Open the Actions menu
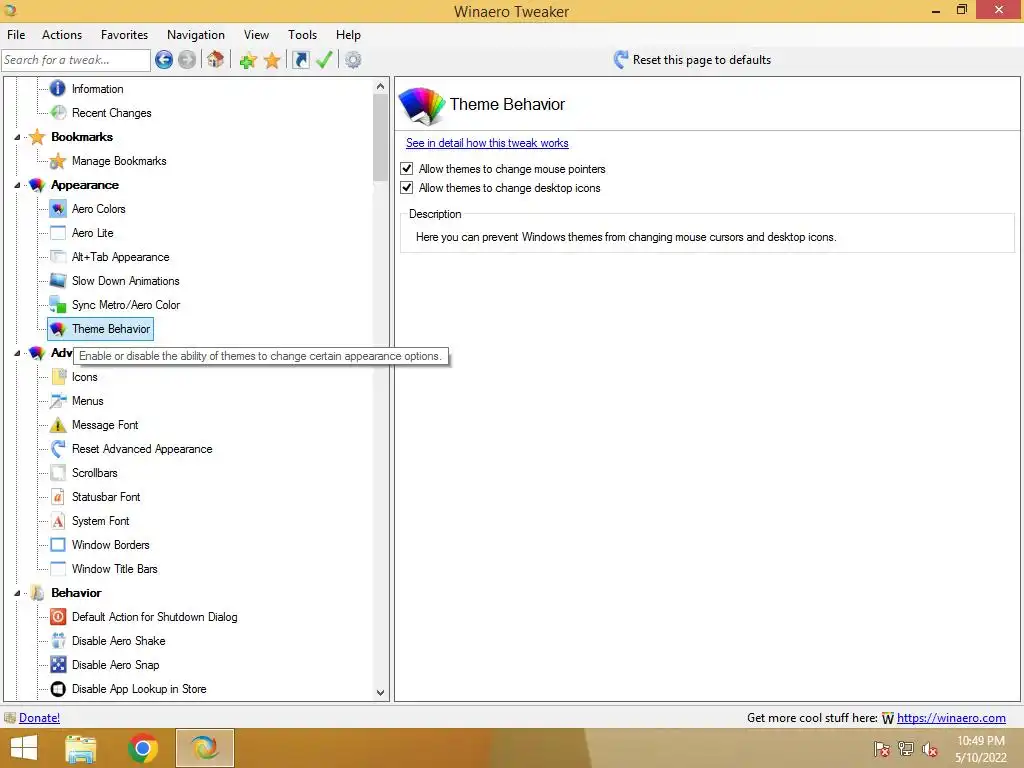1024x768 pixels. [x=62, y=35]
